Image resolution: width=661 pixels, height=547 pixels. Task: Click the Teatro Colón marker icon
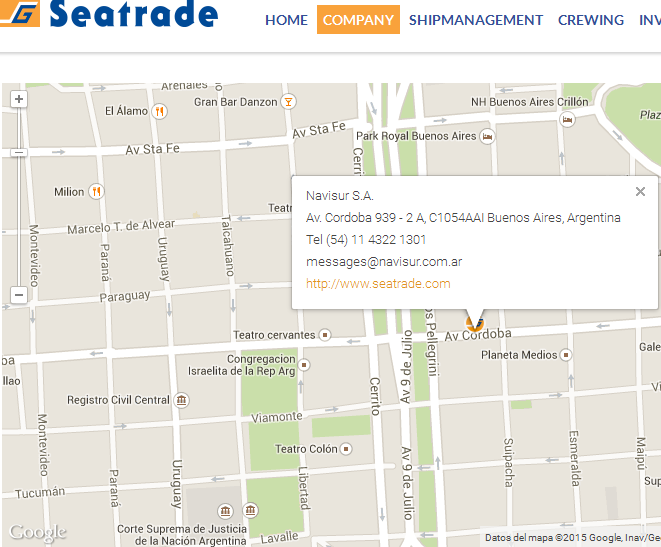pyautogui.click(x=346, y=449)
